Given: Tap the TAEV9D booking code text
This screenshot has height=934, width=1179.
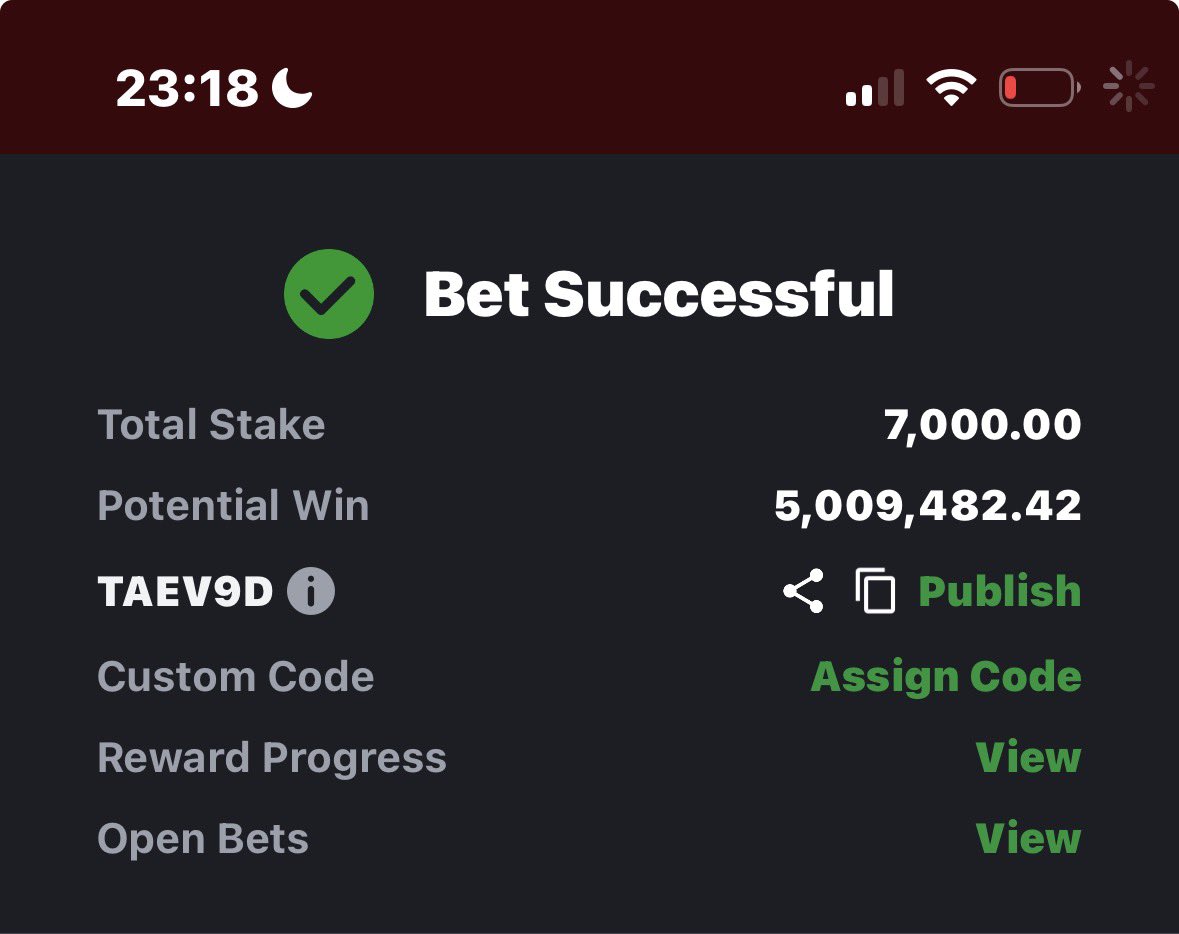Looking at the screenshot, I should point(185,591).
